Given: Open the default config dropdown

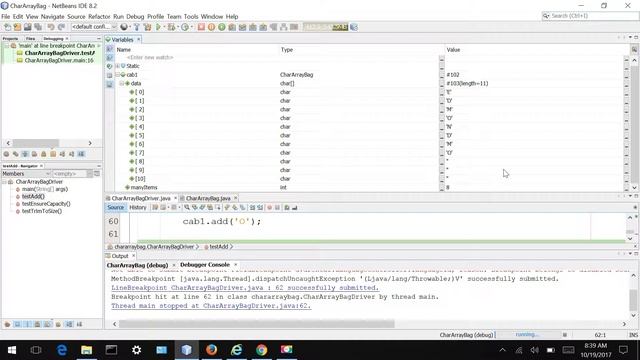Looking at the screenshot, I should [x=94, y=27].
